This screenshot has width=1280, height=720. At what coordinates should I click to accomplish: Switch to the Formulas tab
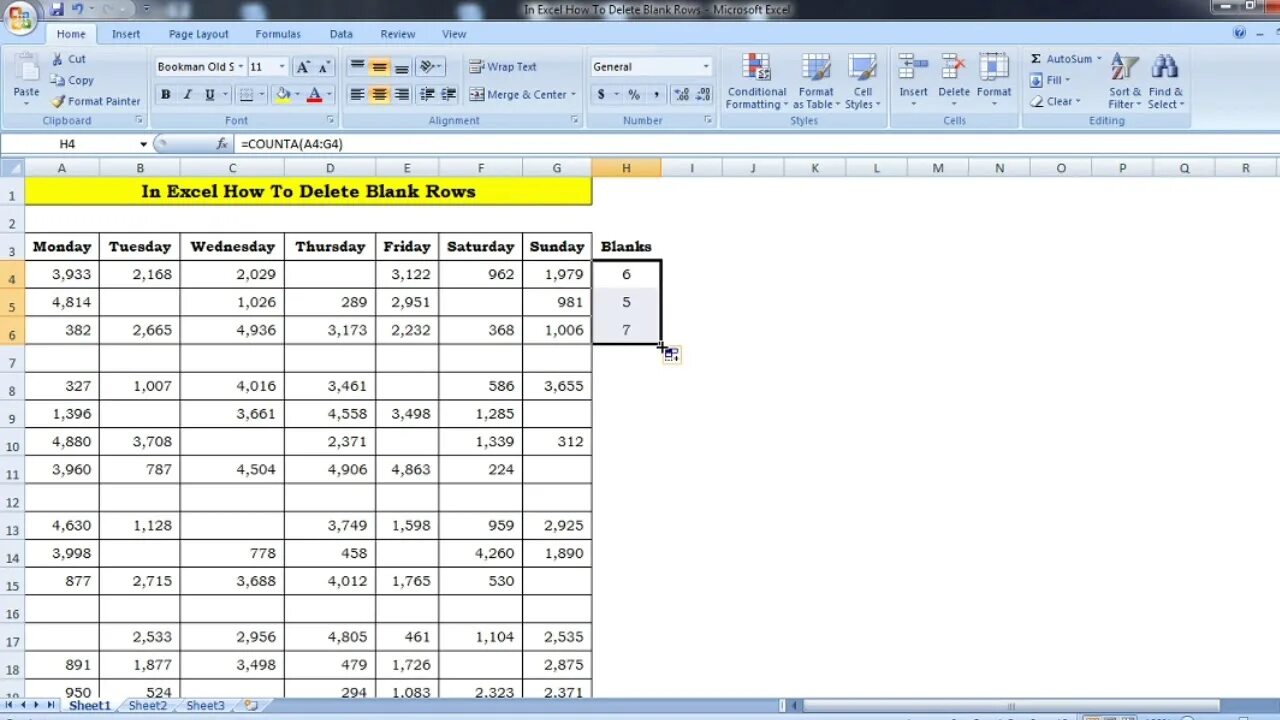click(x=278, y=34)
